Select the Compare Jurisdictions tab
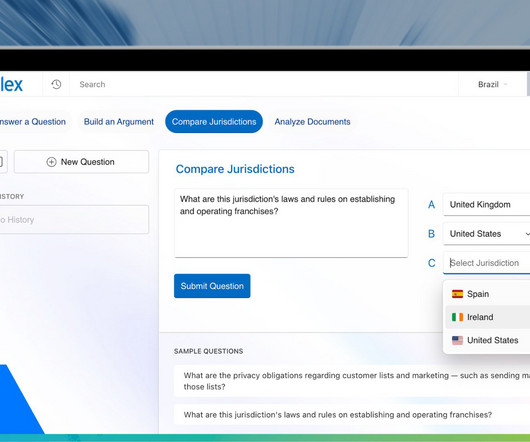 pyautogui.click(x=214, y=122)
